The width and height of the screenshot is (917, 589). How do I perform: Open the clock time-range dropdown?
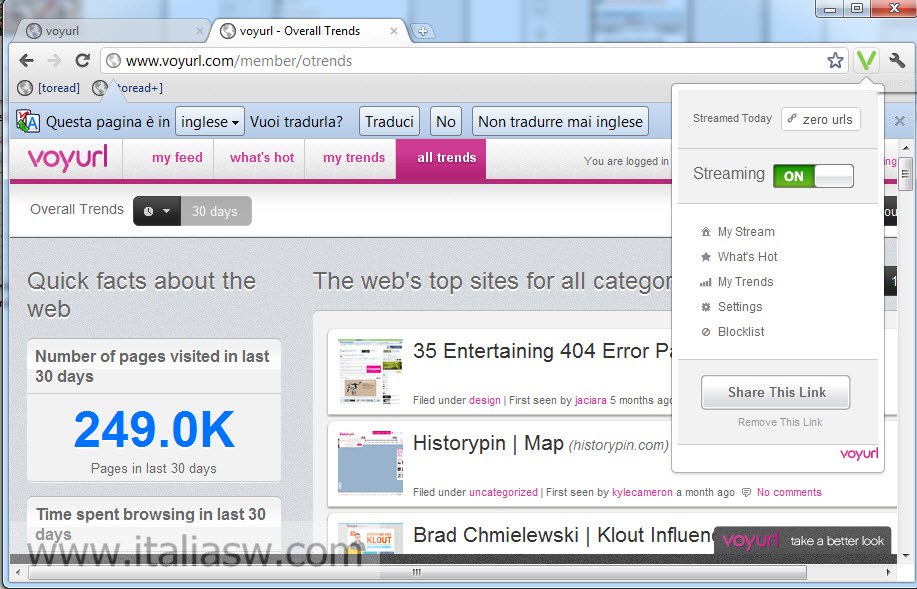pos(157,211)
